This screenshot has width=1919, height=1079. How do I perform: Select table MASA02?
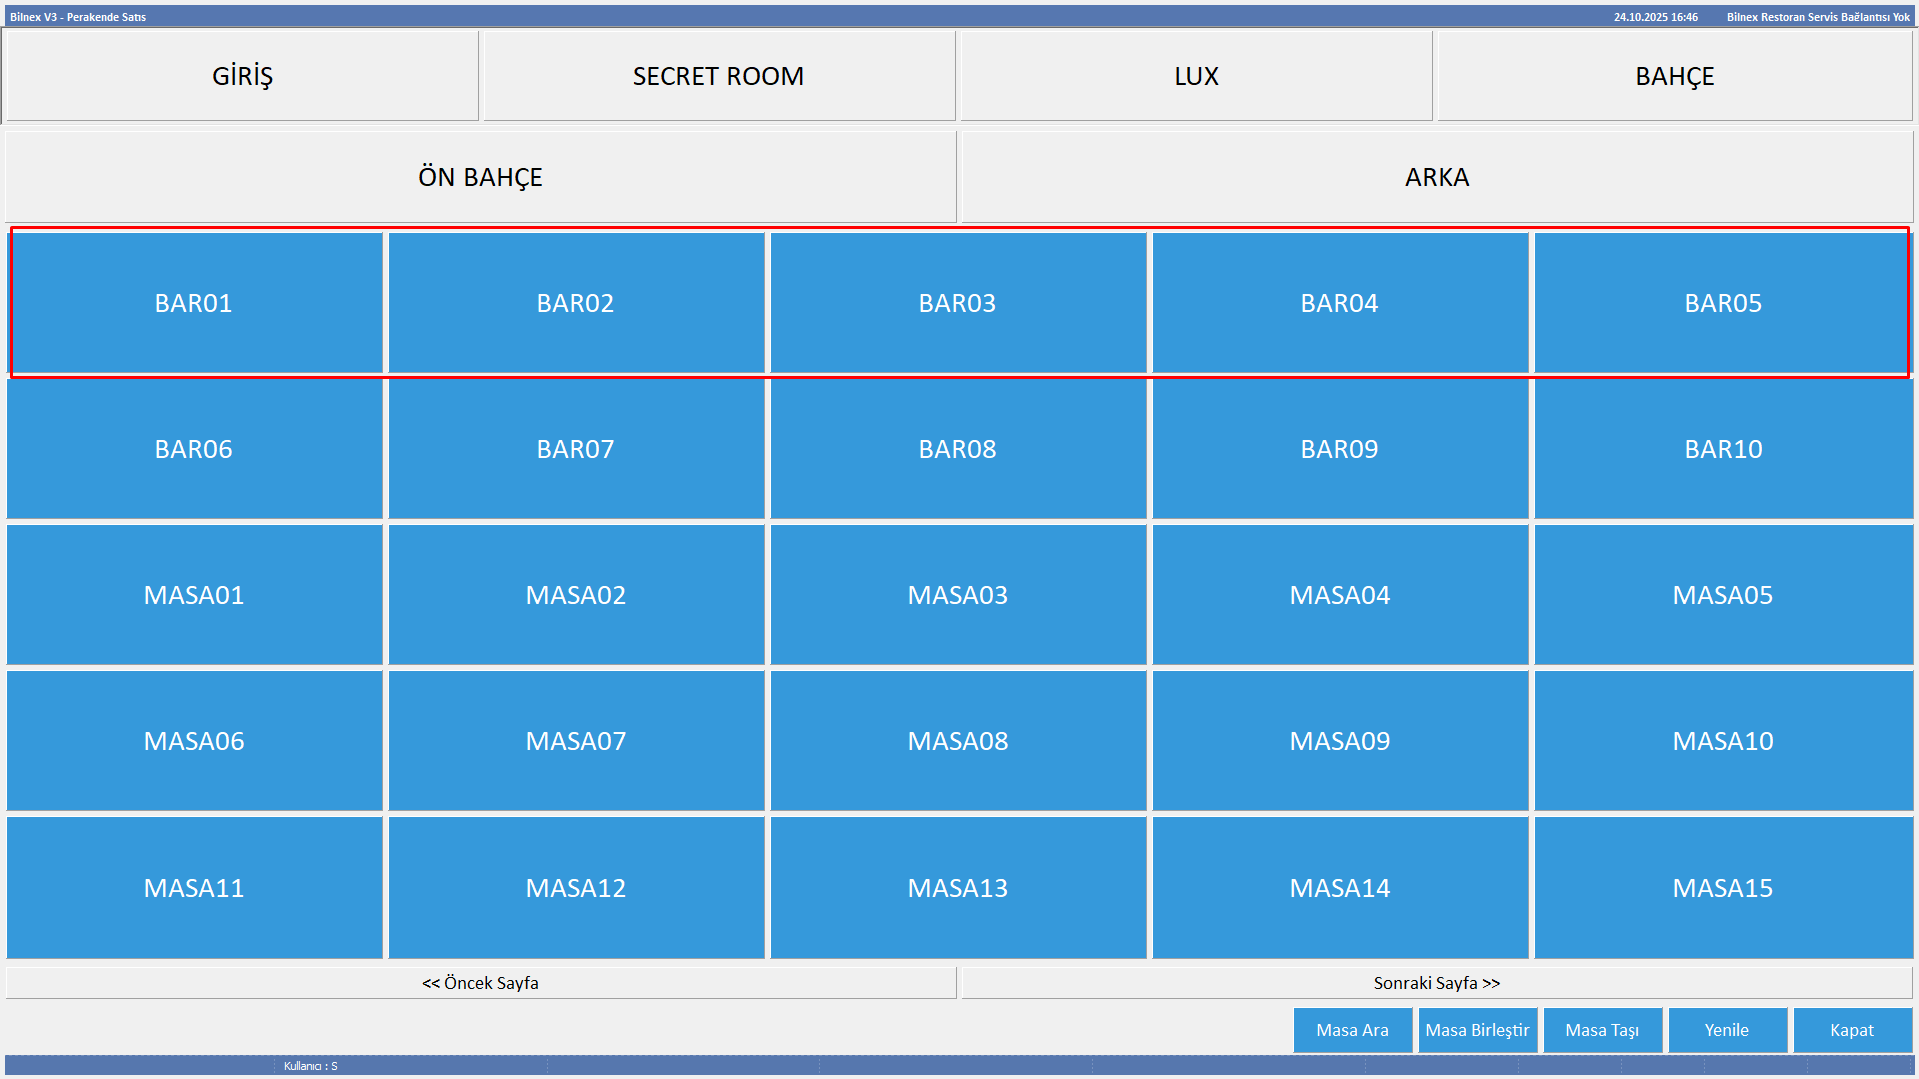(x=576, y=595)
